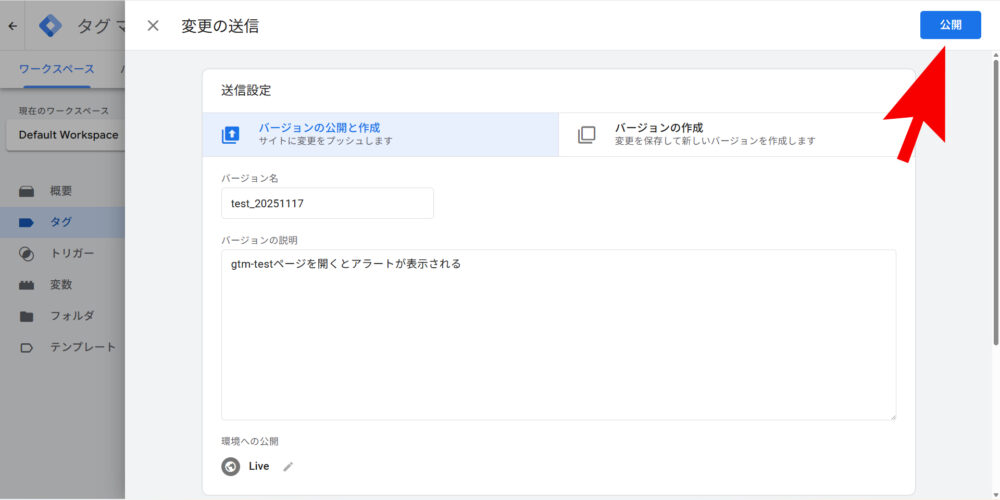Viewport: 1000px width, 500px height.
Task: Click the Live environment globe icon
Action: pos(231,466)
